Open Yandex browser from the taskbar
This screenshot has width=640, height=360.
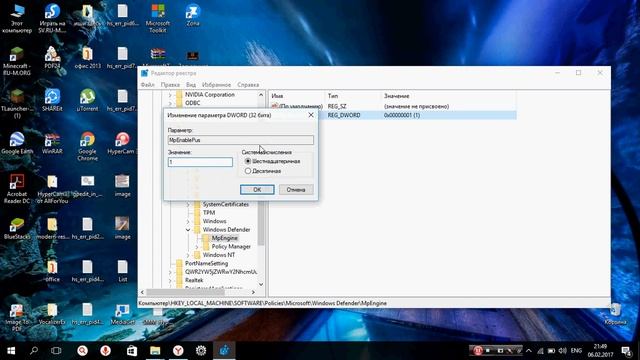178,351
